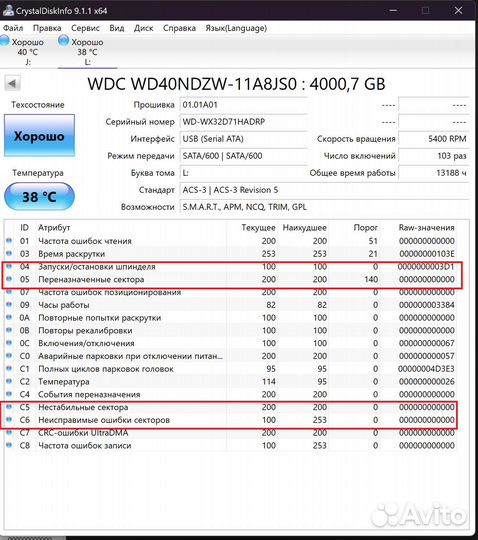This screenshot has width=478, height=540.
Task: Click status dot for attribute 05
Action: tap(9, 279)
